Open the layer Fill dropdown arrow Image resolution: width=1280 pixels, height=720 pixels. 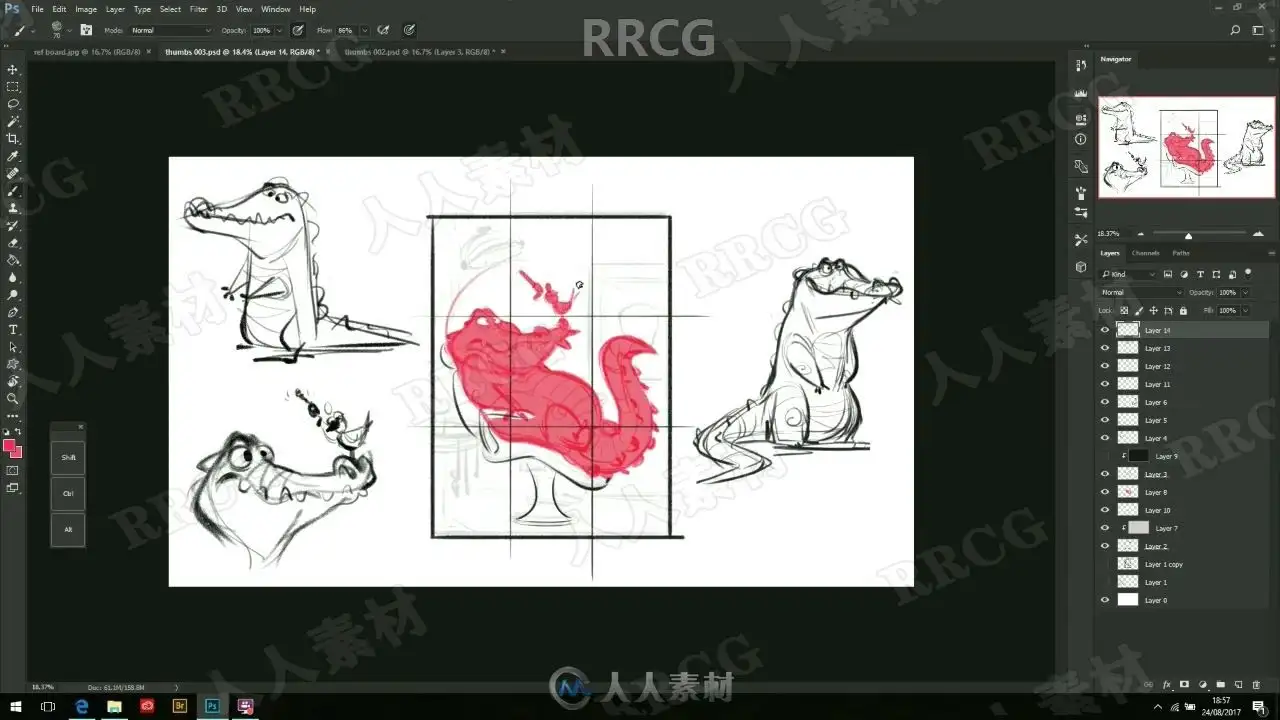pos(1245,311)
